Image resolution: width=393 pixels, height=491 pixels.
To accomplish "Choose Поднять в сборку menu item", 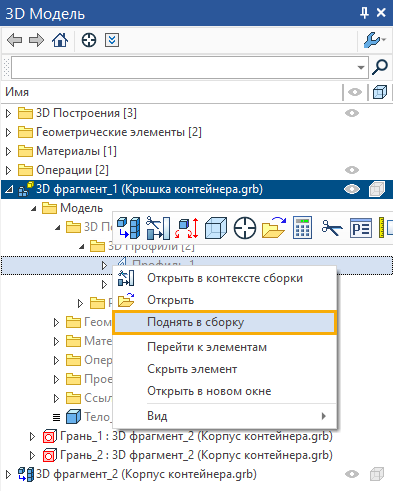I will (x=225, y=322).
